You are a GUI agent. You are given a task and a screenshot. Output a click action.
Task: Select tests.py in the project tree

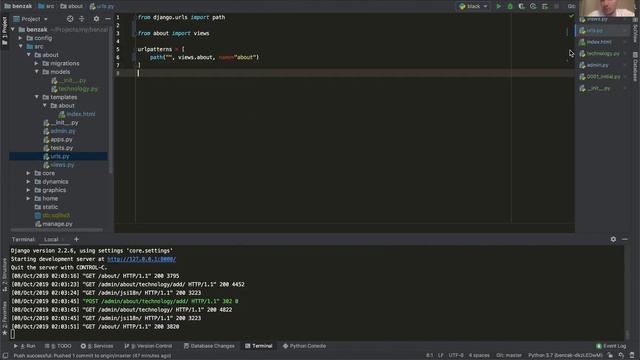pyautogui.click(x=58, y=148)
